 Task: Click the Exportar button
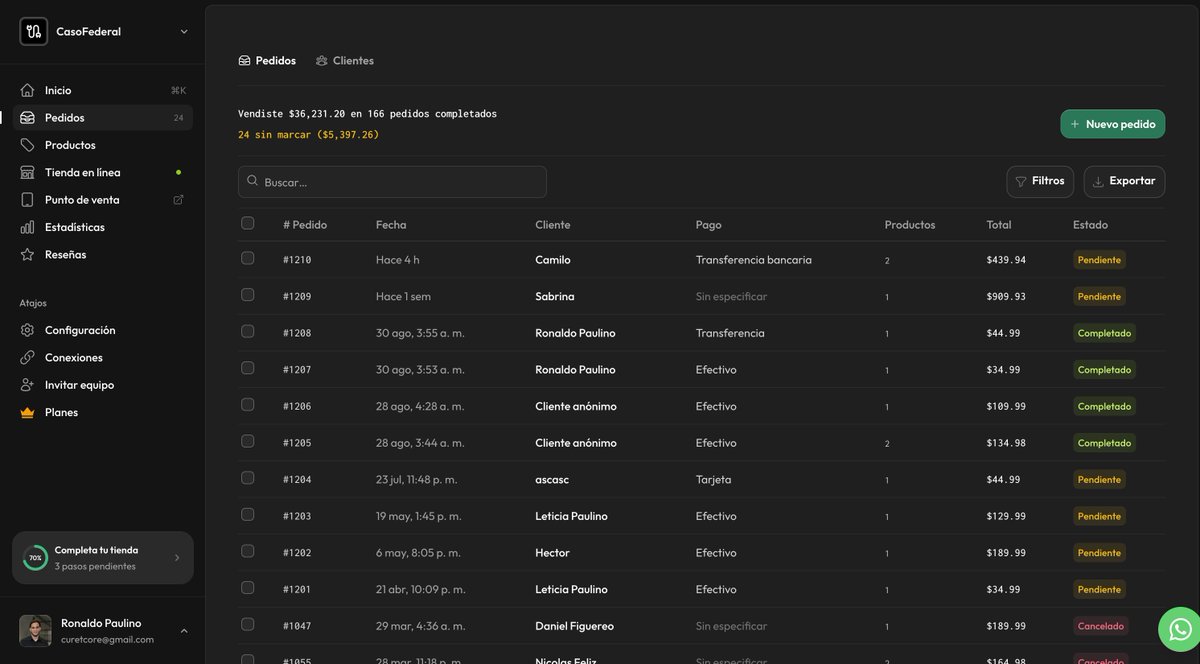pos(1124,181)
